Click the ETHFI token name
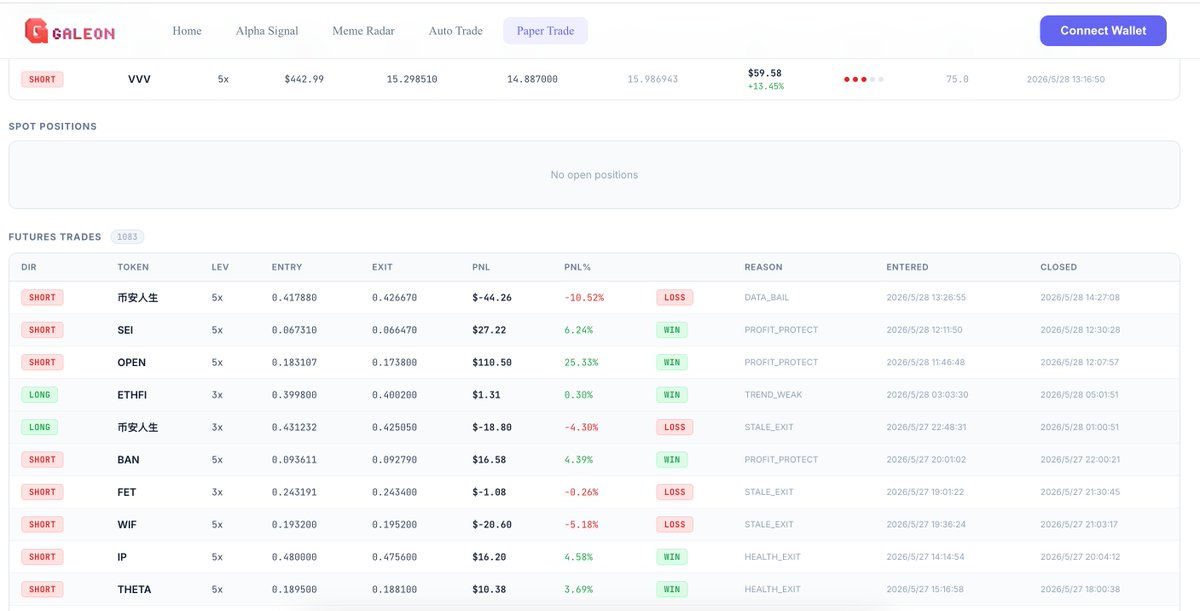This screenshot has height=611, width=1200. (x=134, y=395)
